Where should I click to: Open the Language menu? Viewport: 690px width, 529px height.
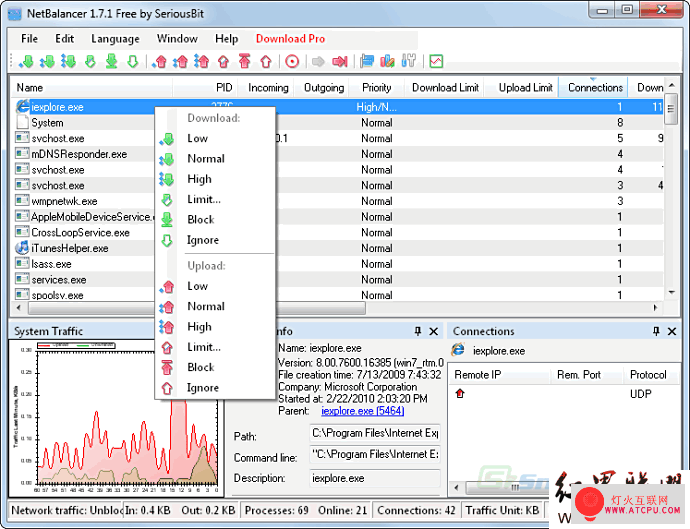115,39
